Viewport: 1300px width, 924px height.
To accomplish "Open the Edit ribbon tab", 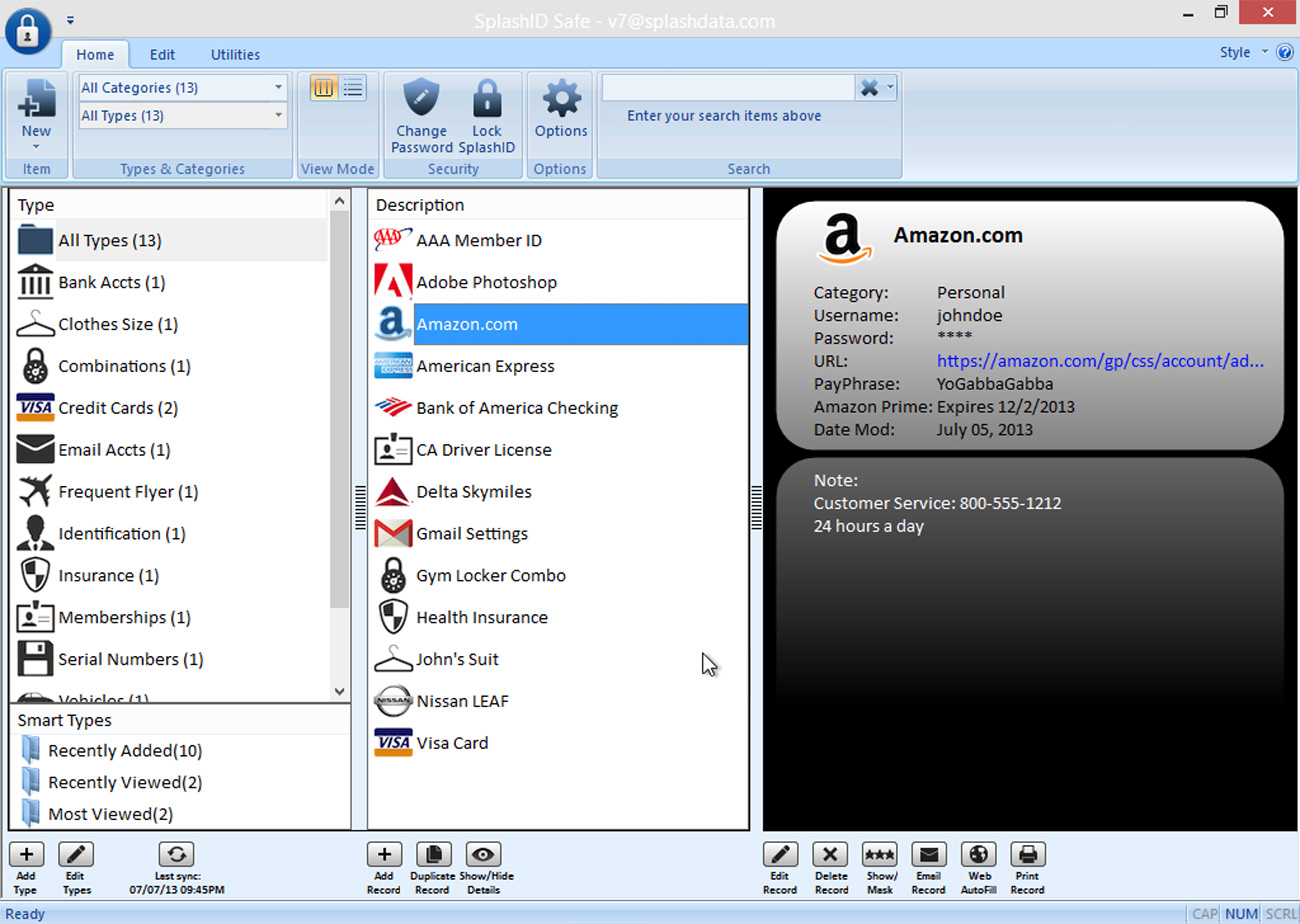I will (x=162, y=55).
